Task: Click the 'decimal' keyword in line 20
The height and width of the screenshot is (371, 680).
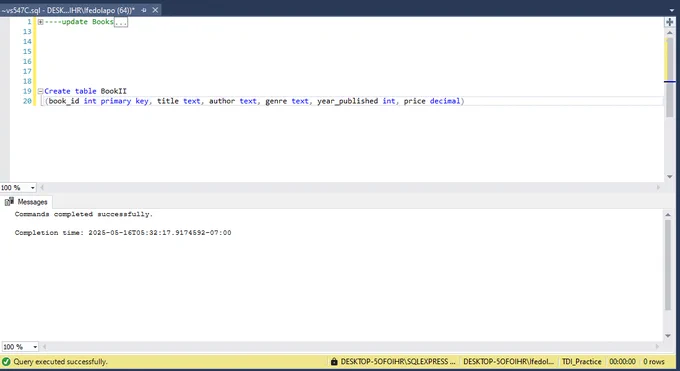Action: point(445,101)
